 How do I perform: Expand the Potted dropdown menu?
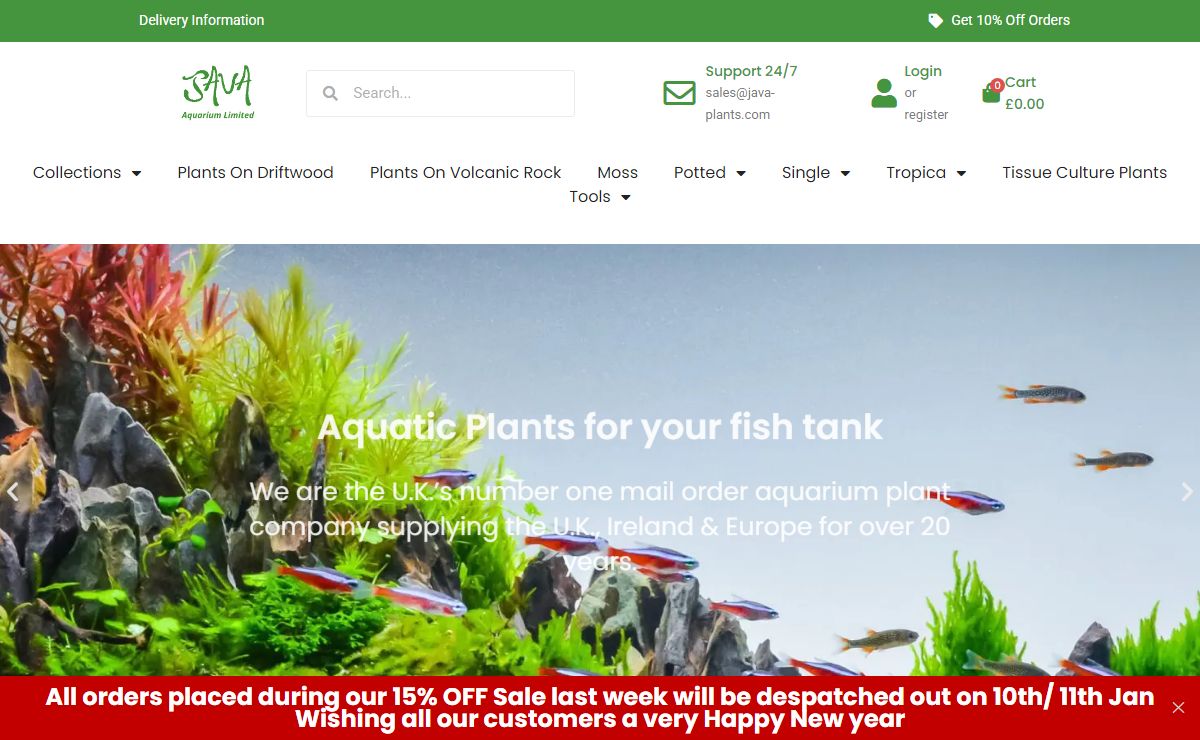710,172
